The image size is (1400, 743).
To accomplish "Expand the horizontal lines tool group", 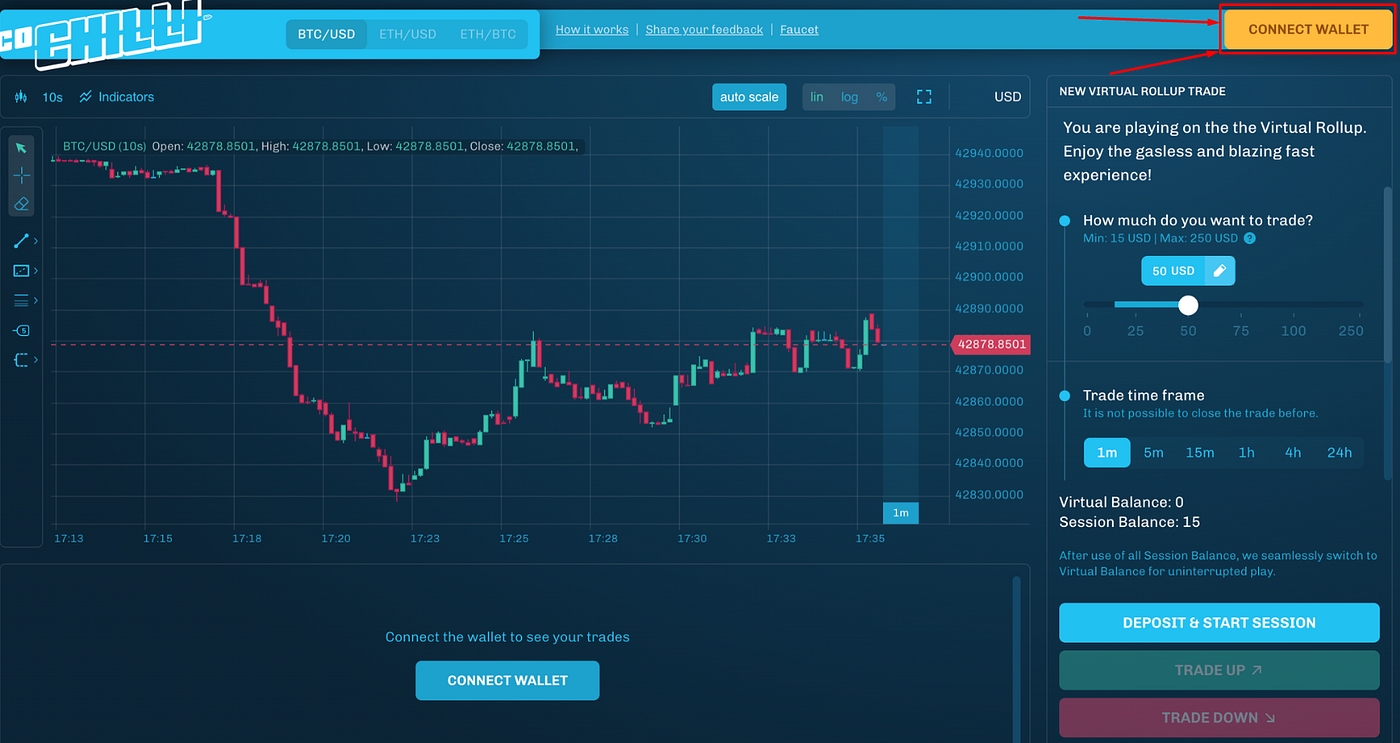I will 36,300.
